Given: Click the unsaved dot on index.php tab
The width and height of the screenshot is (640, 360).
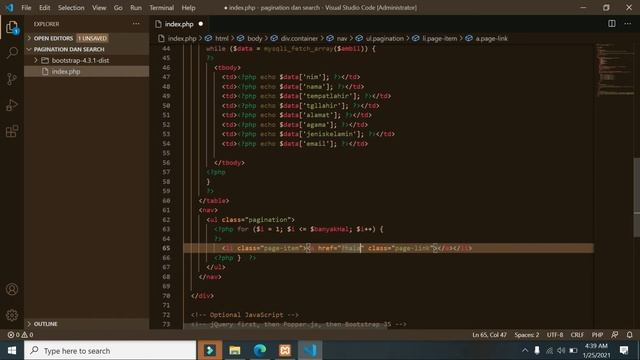Looking at the screenshot, I should pyautogui.click(x=200, y=24).
